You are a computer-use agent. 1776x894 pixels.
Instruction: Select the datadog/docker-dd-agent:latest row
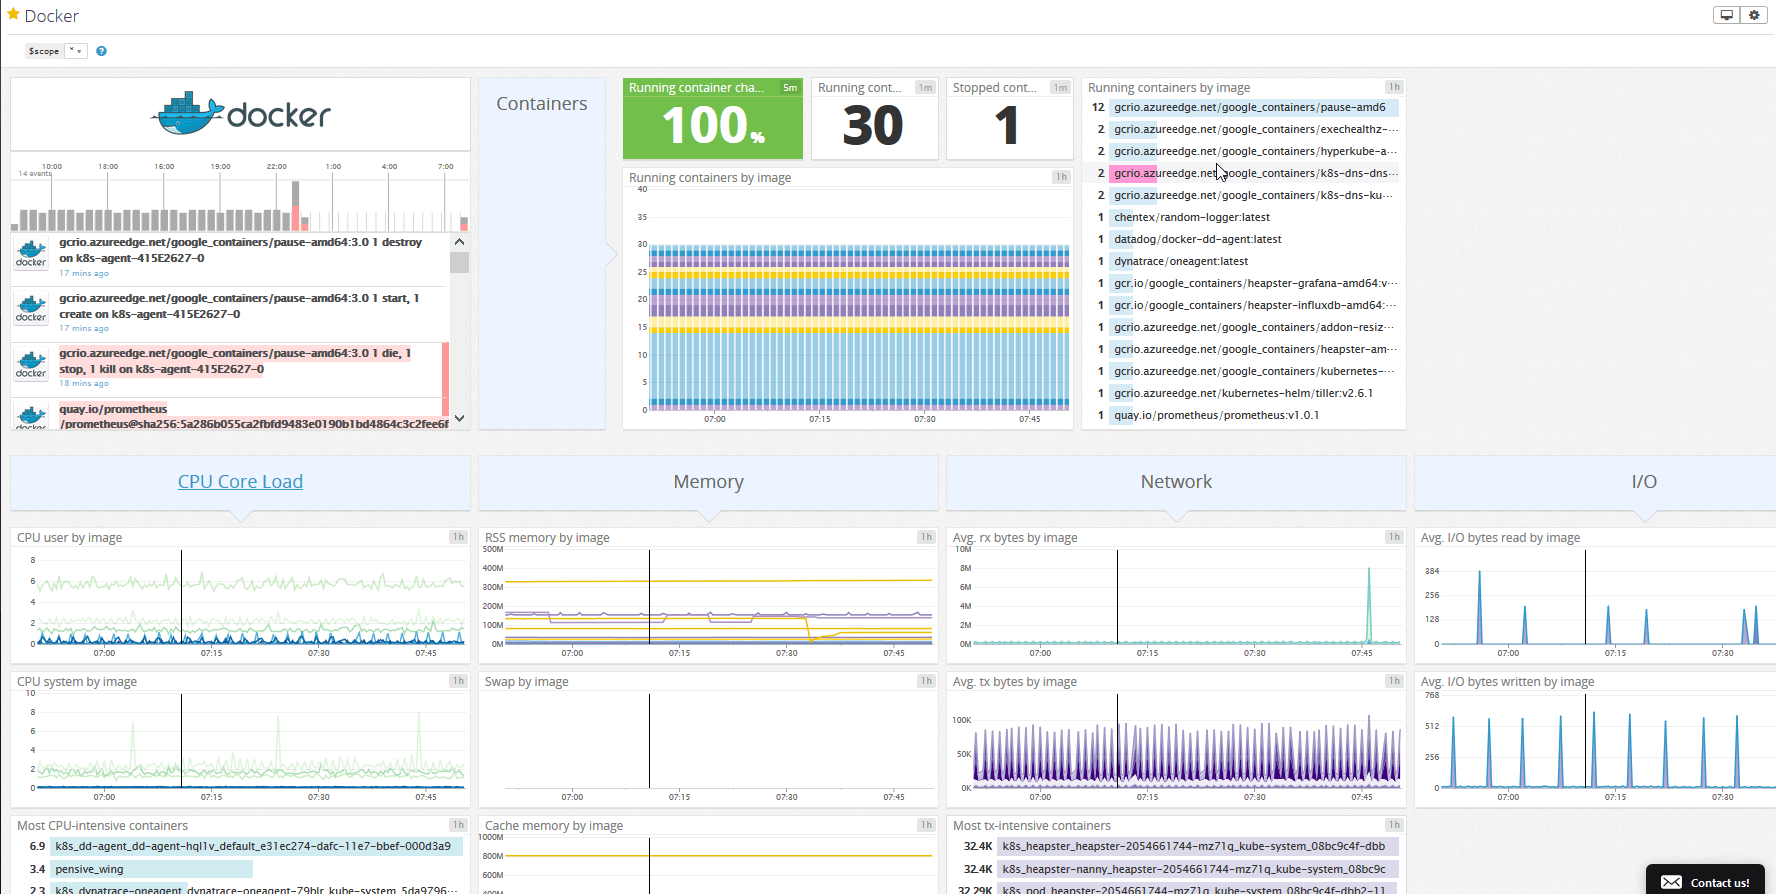[x=1243, y=239]
